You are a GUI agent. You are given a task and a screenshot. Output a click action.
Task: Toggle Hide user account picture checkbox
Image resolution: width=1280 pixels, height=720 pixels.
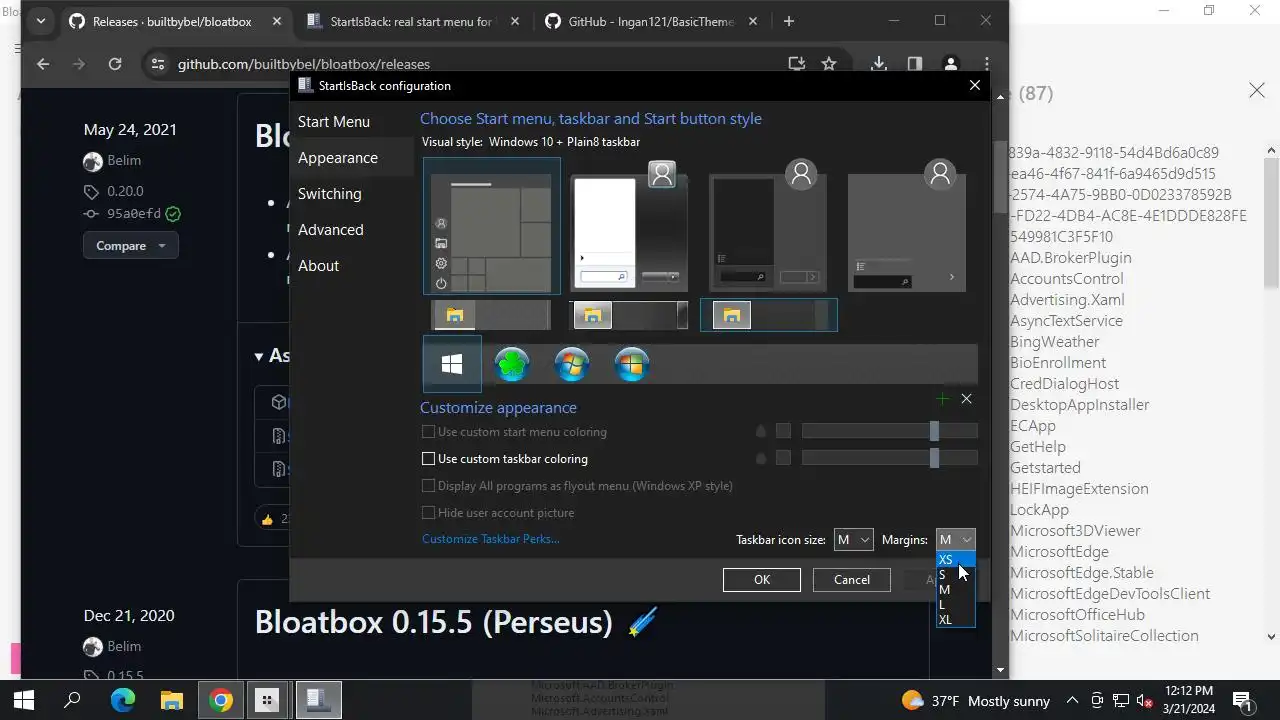(x=428, y=513)
